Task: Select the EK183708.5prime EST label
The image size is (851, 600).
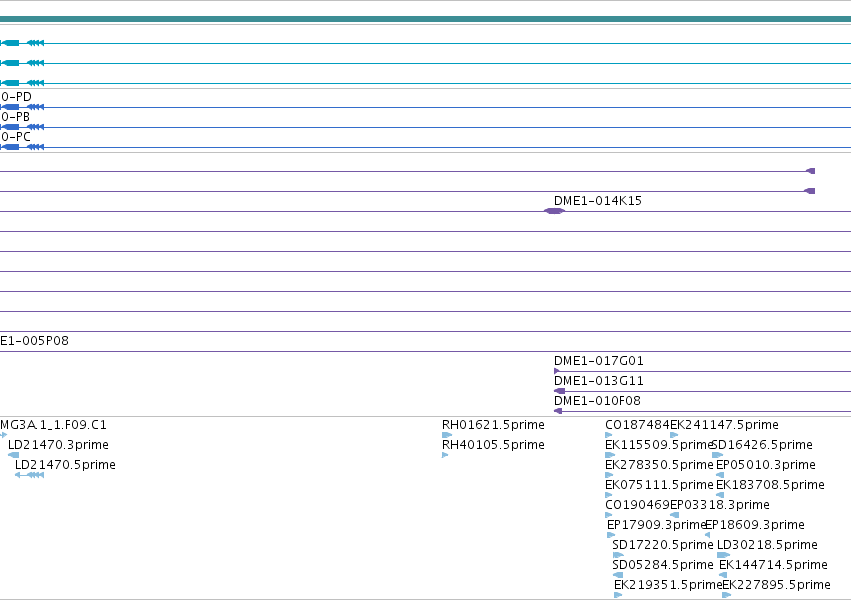Action: pyautogui.click(x=770, y=485)
